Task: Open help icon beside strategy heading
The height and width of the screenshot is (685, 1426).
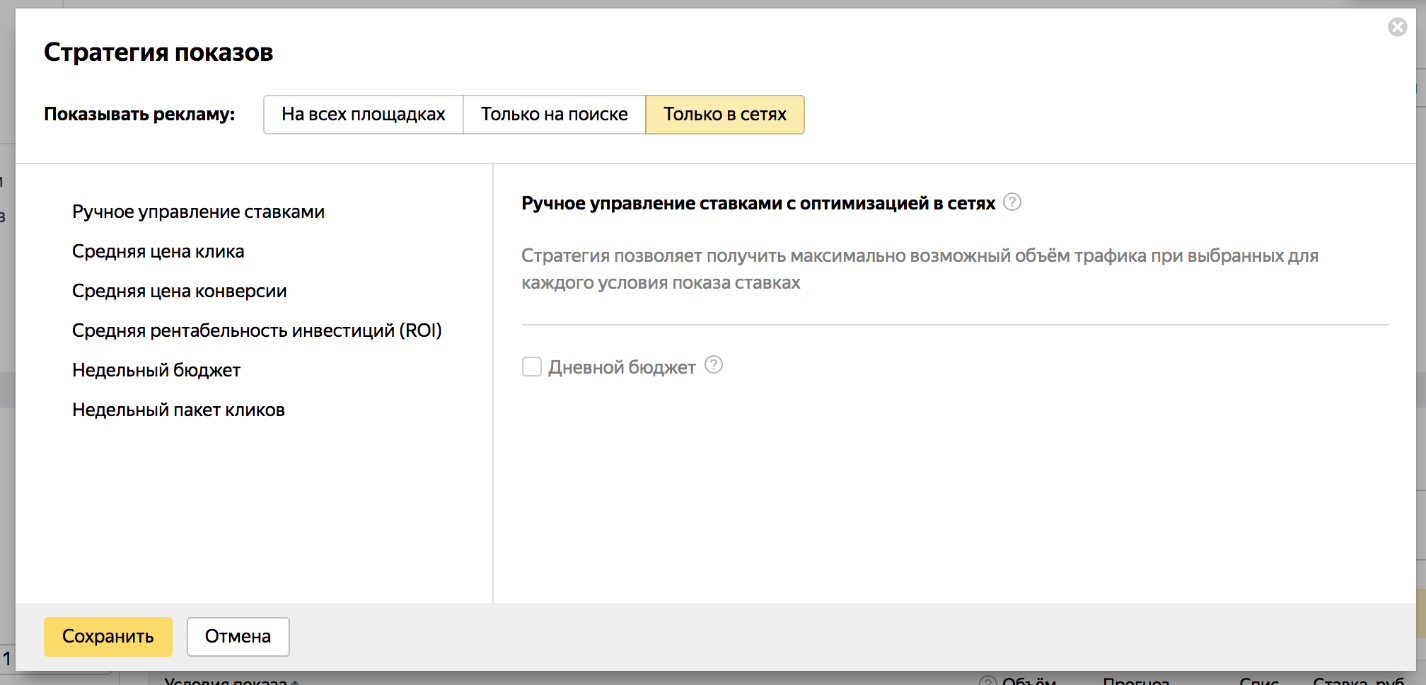Action: [1012, 203]
